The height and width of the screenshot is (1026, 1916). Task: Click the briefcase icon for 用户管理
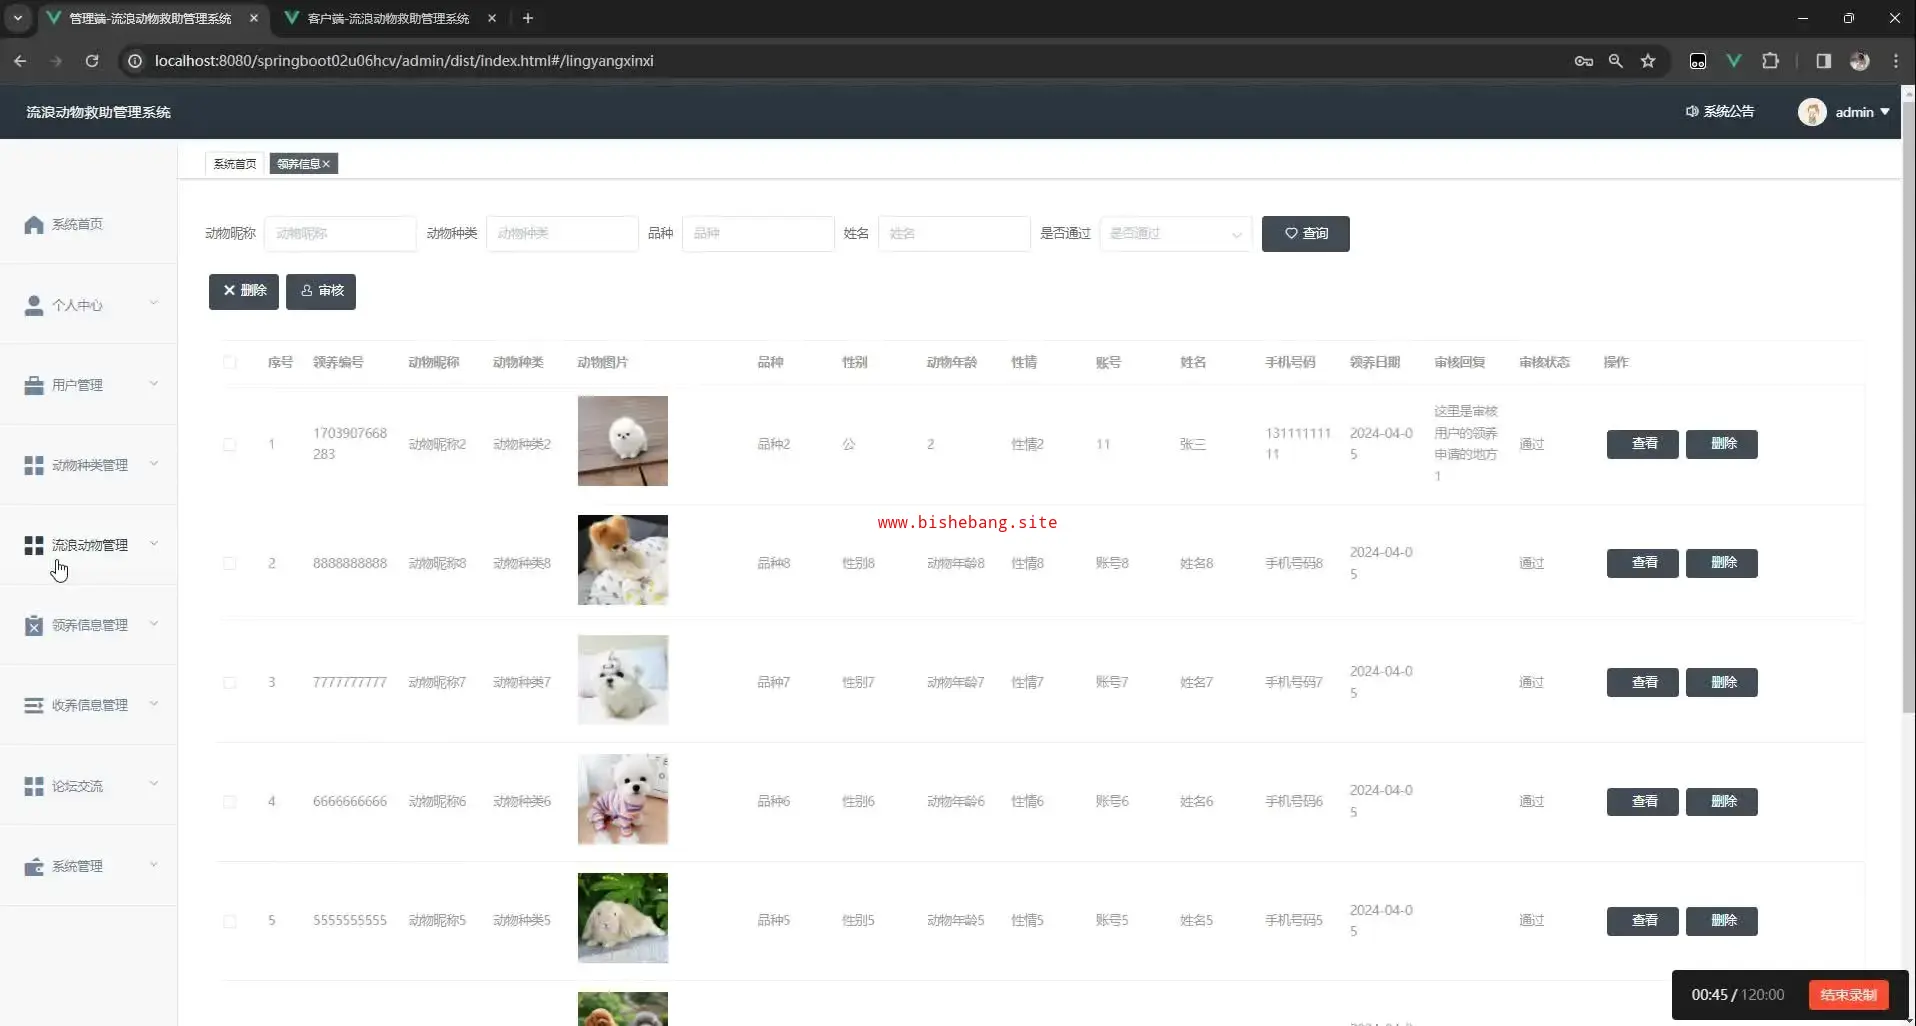pyautogui.click(x=34, y=385)
